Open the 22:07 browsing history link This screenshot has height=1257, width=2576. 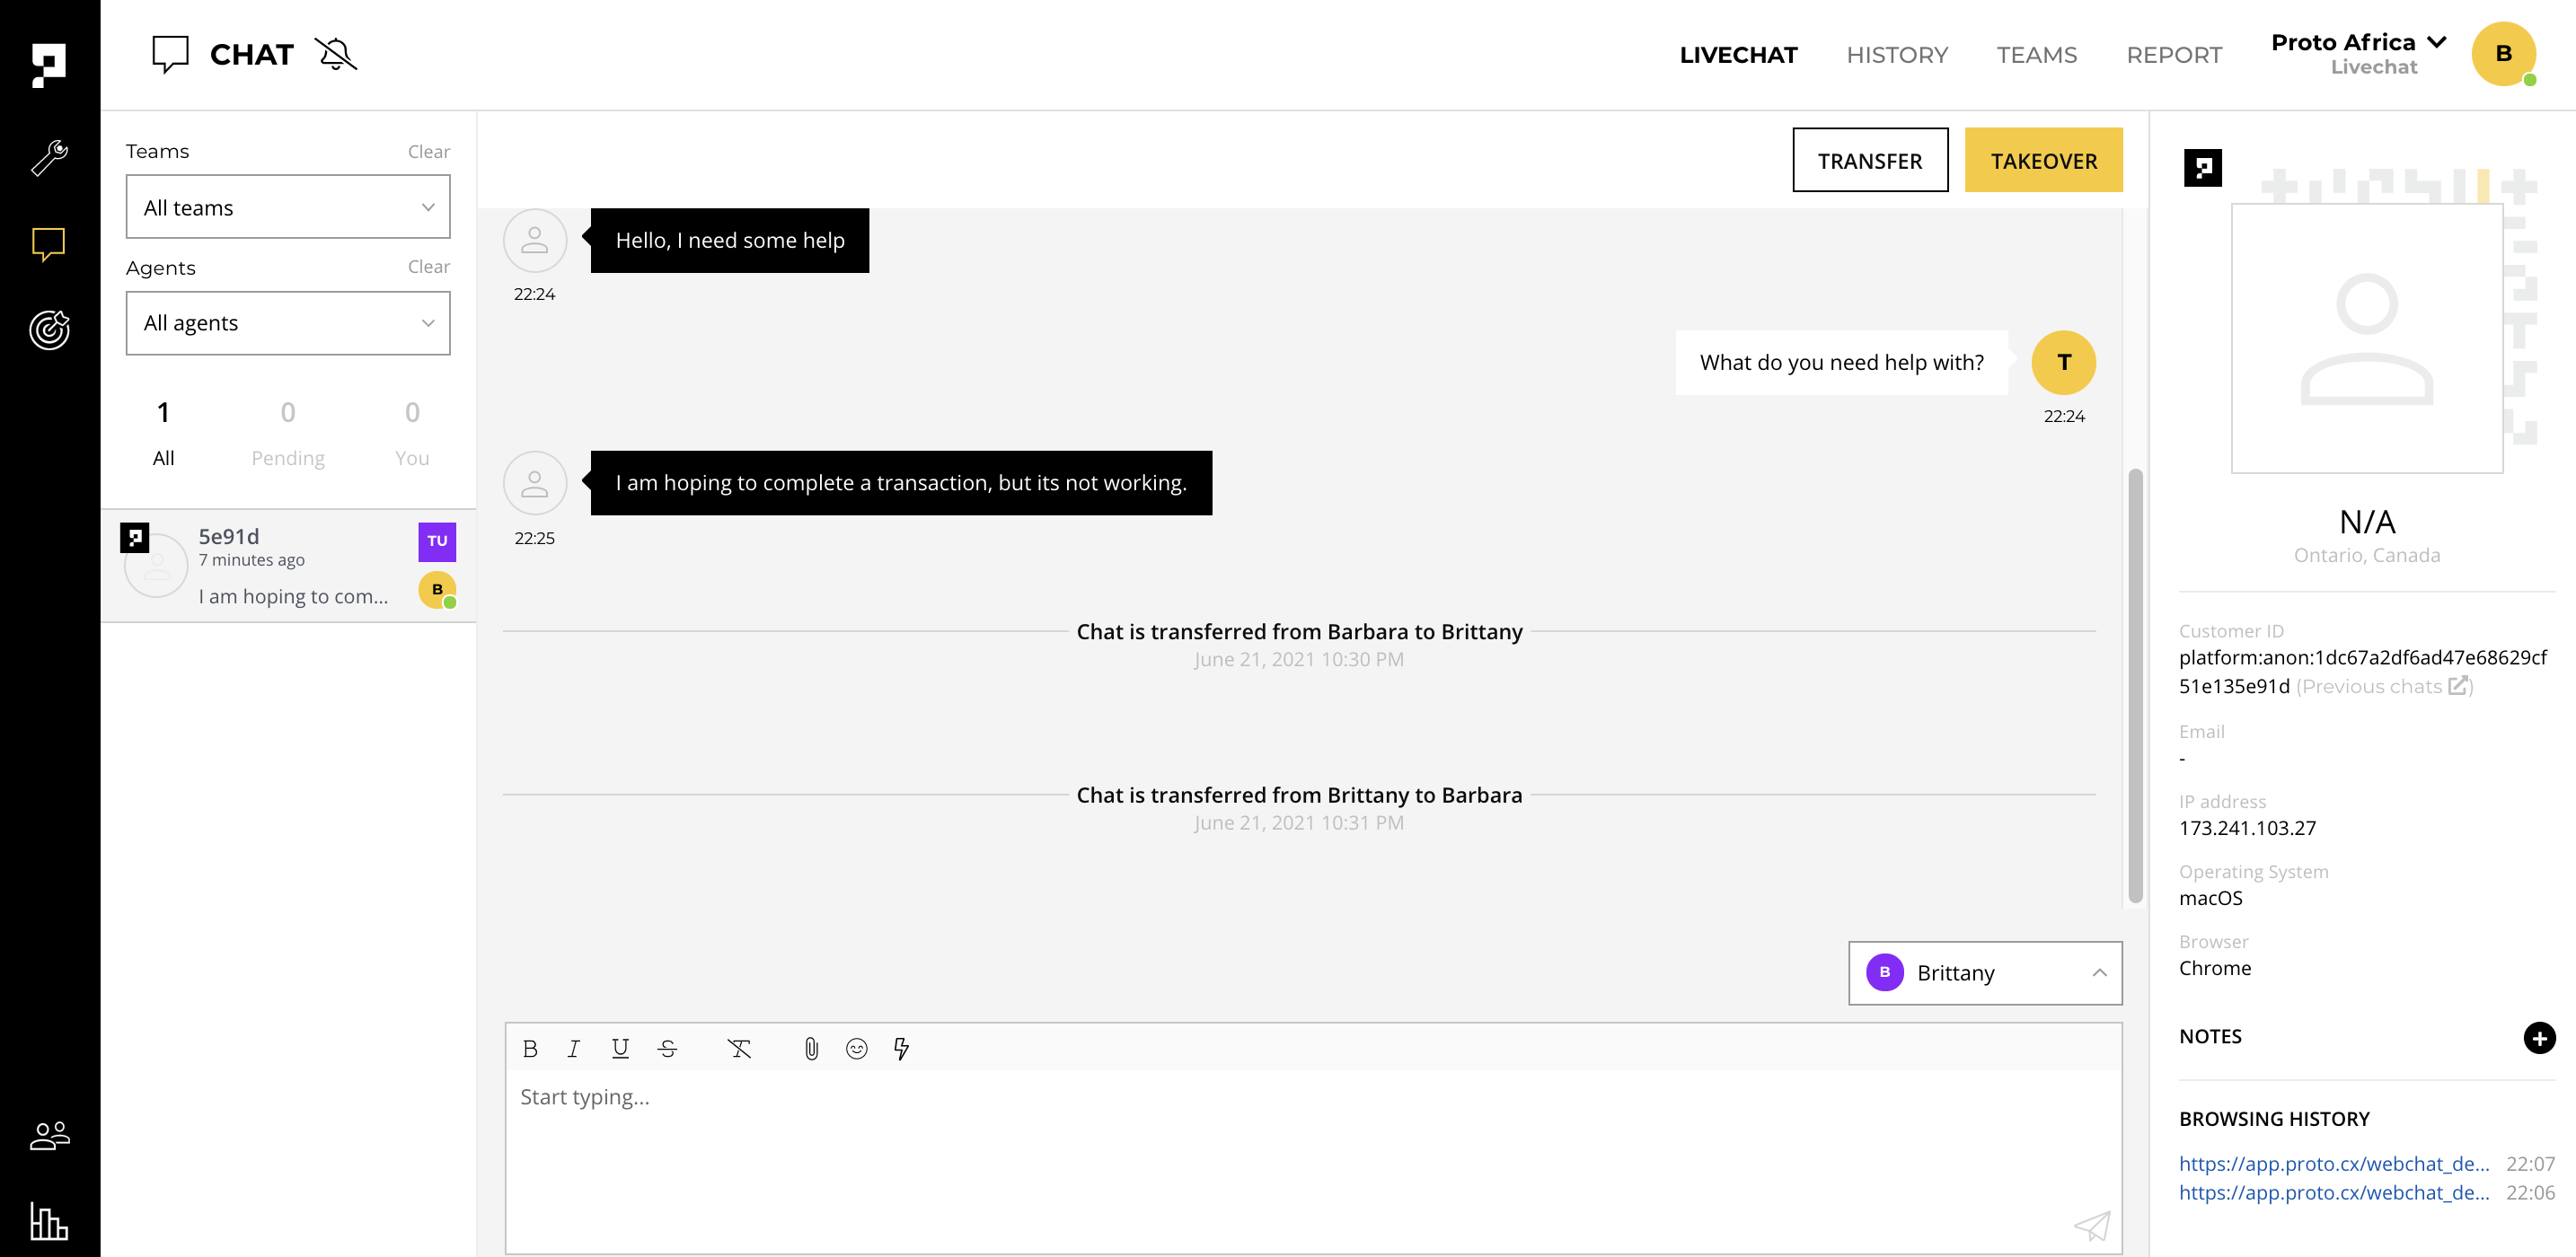(2334, 1164)
